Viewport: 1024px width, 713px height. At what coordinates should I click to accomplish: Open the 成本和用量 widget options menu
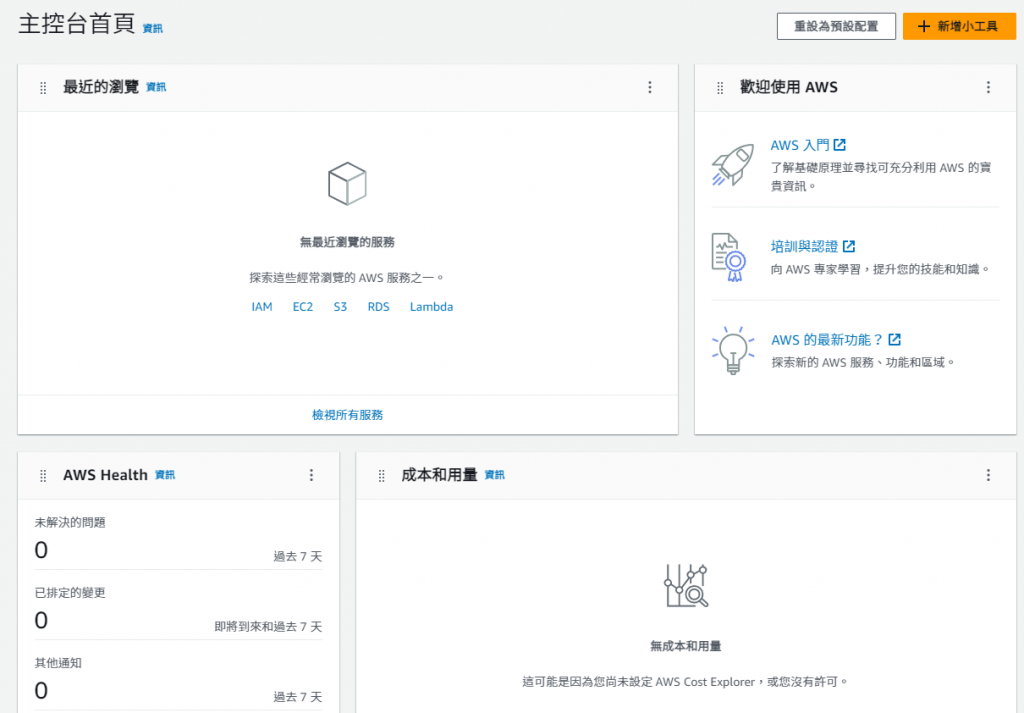(x=987, y=475)
